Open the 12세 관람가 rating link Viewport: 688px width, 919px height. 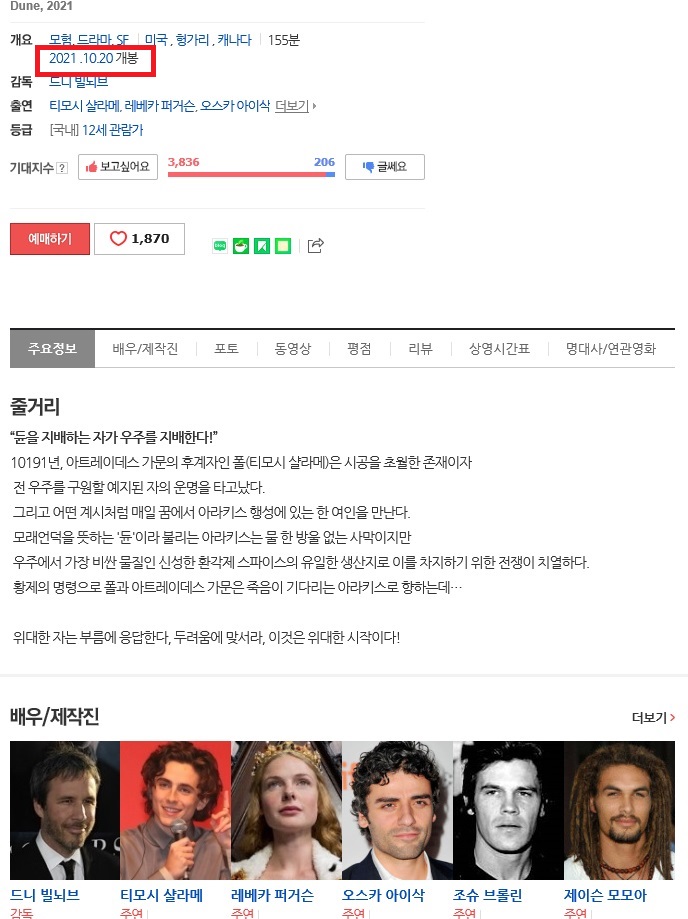pyautogui.click(x=113, y=130)
